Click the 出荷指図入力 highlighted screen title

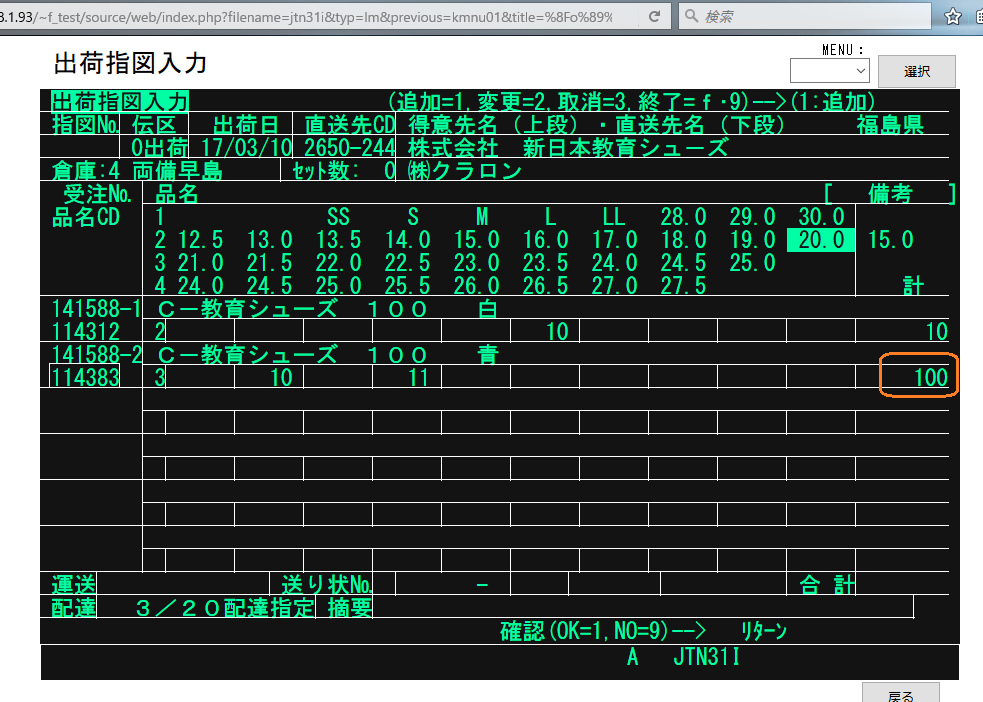[119, 101]
